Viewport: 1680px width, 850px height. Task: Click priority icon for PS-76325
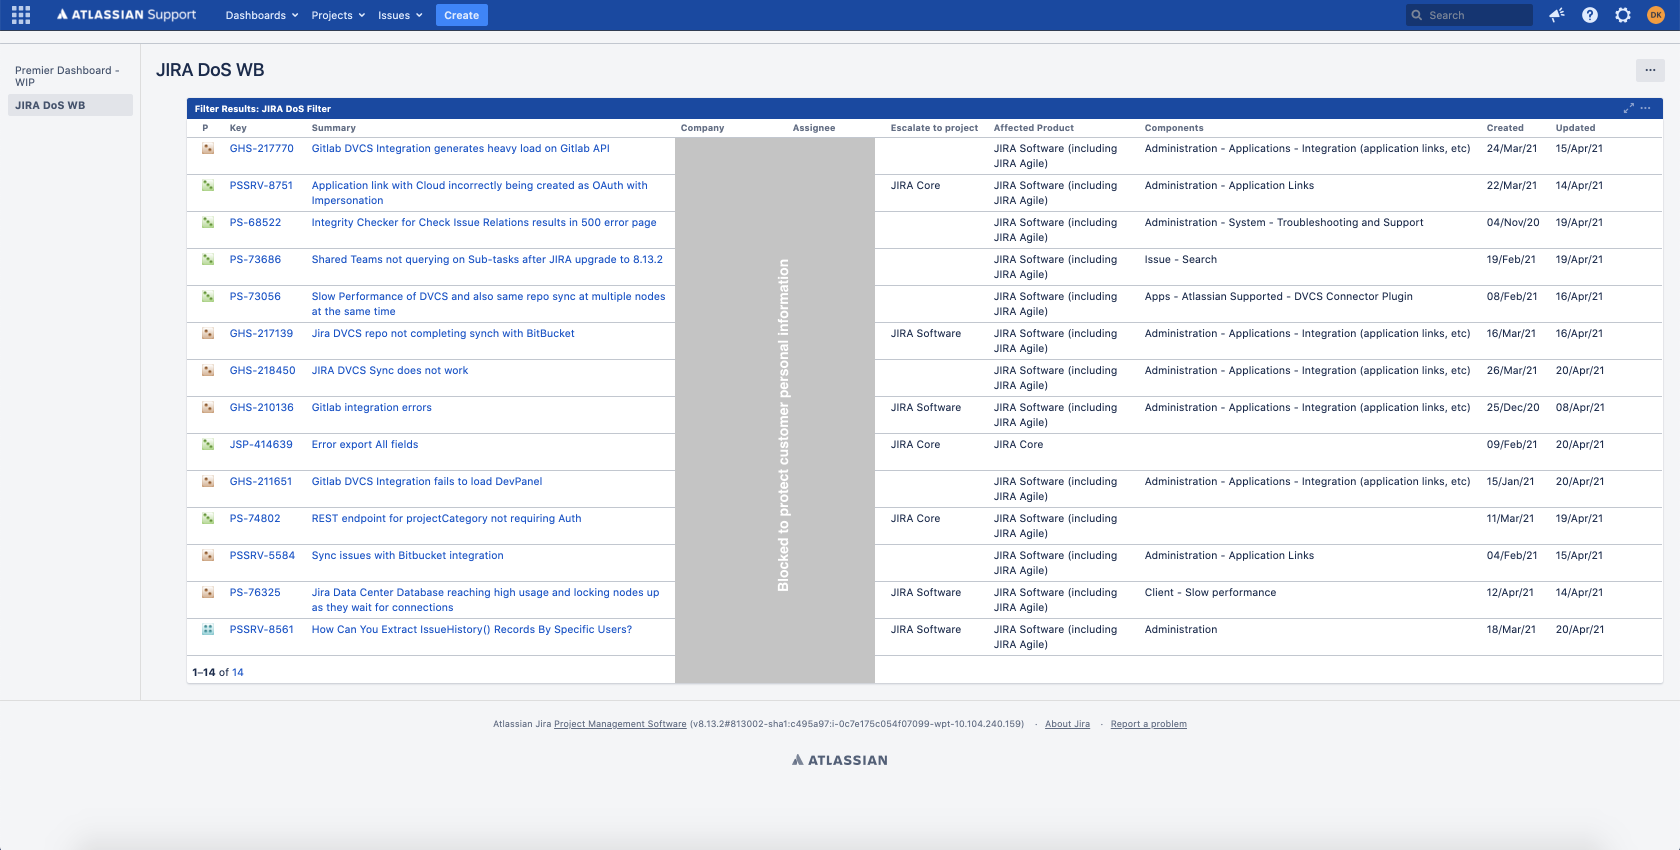point(208,593)
